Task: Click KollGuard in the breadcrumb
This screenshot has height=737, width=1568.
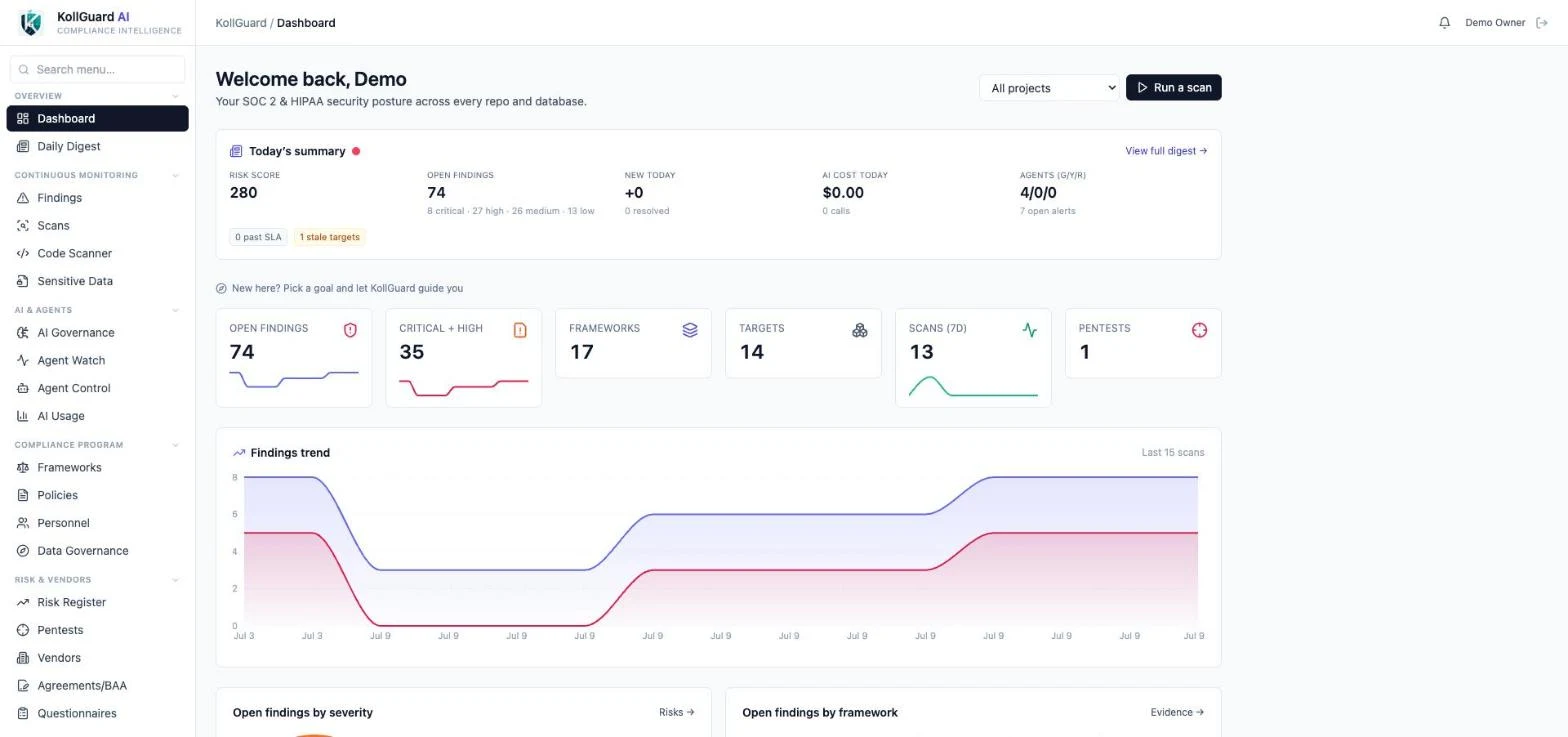Action: 241,23
